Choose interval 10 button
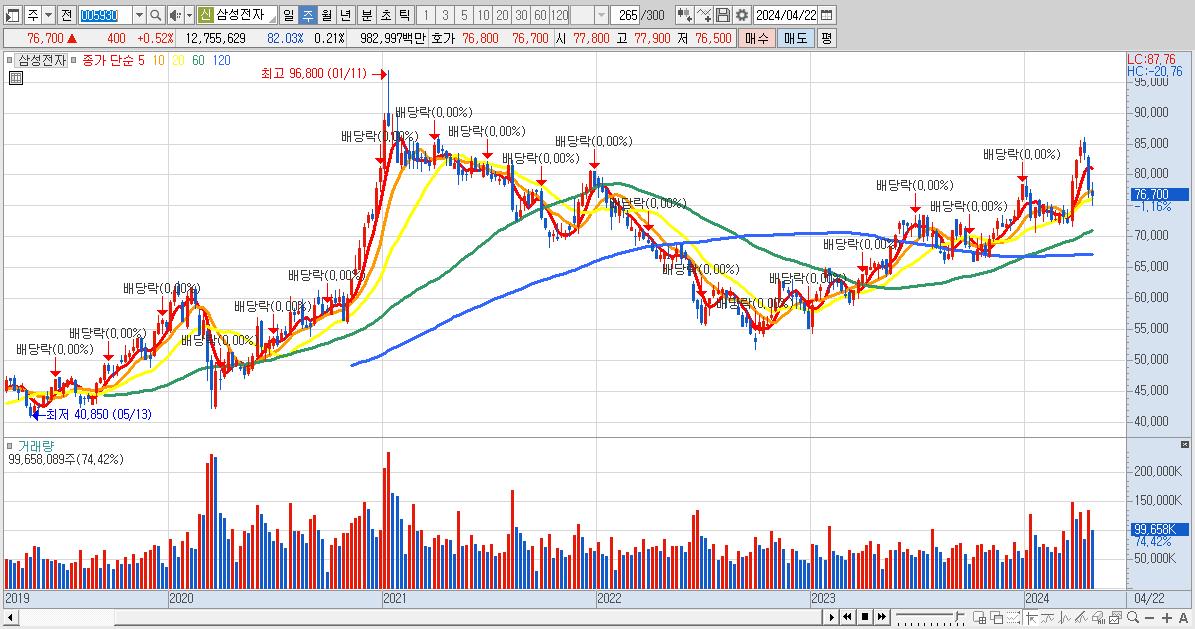The image size is (1195, 629). click(x=483, y=14)
